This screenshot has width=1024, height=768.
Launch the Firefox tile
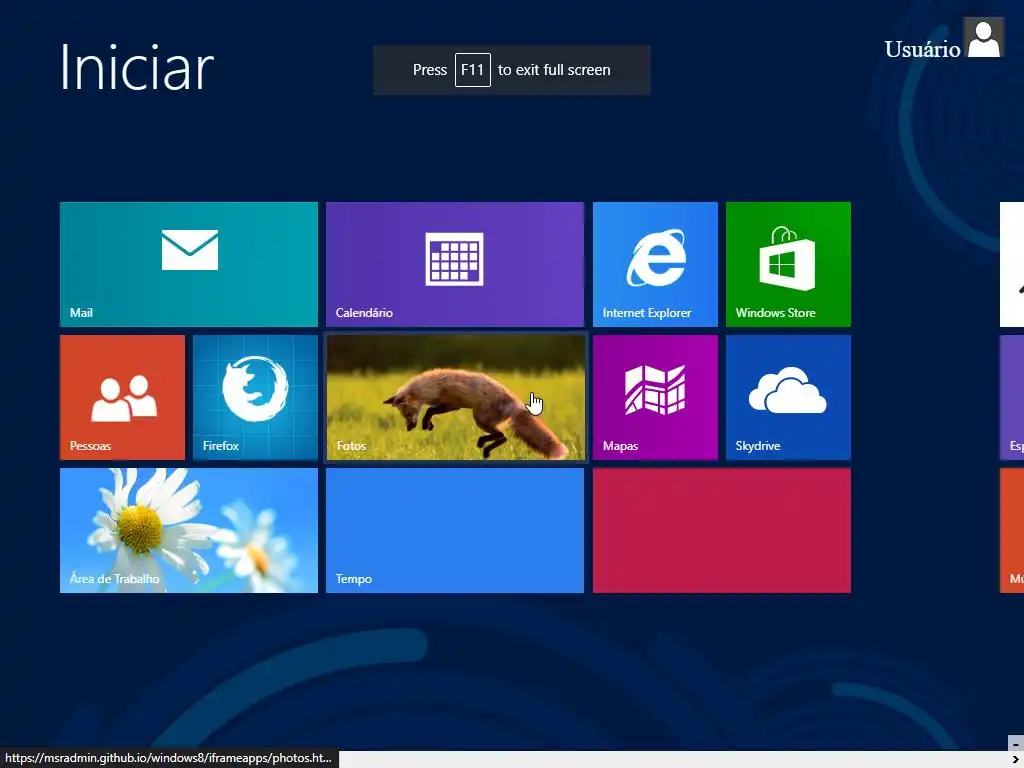click(x=255, y=398)
